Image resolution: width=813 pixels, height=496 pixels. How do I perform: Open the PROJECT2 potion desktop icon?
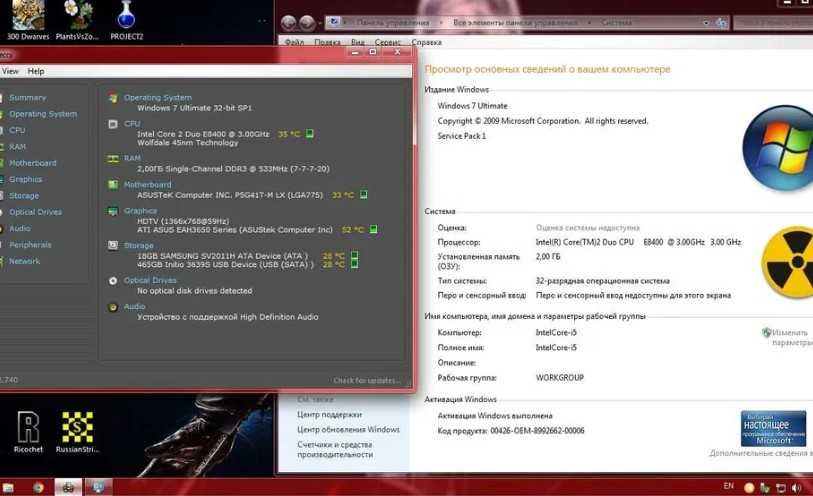point(127,21)
